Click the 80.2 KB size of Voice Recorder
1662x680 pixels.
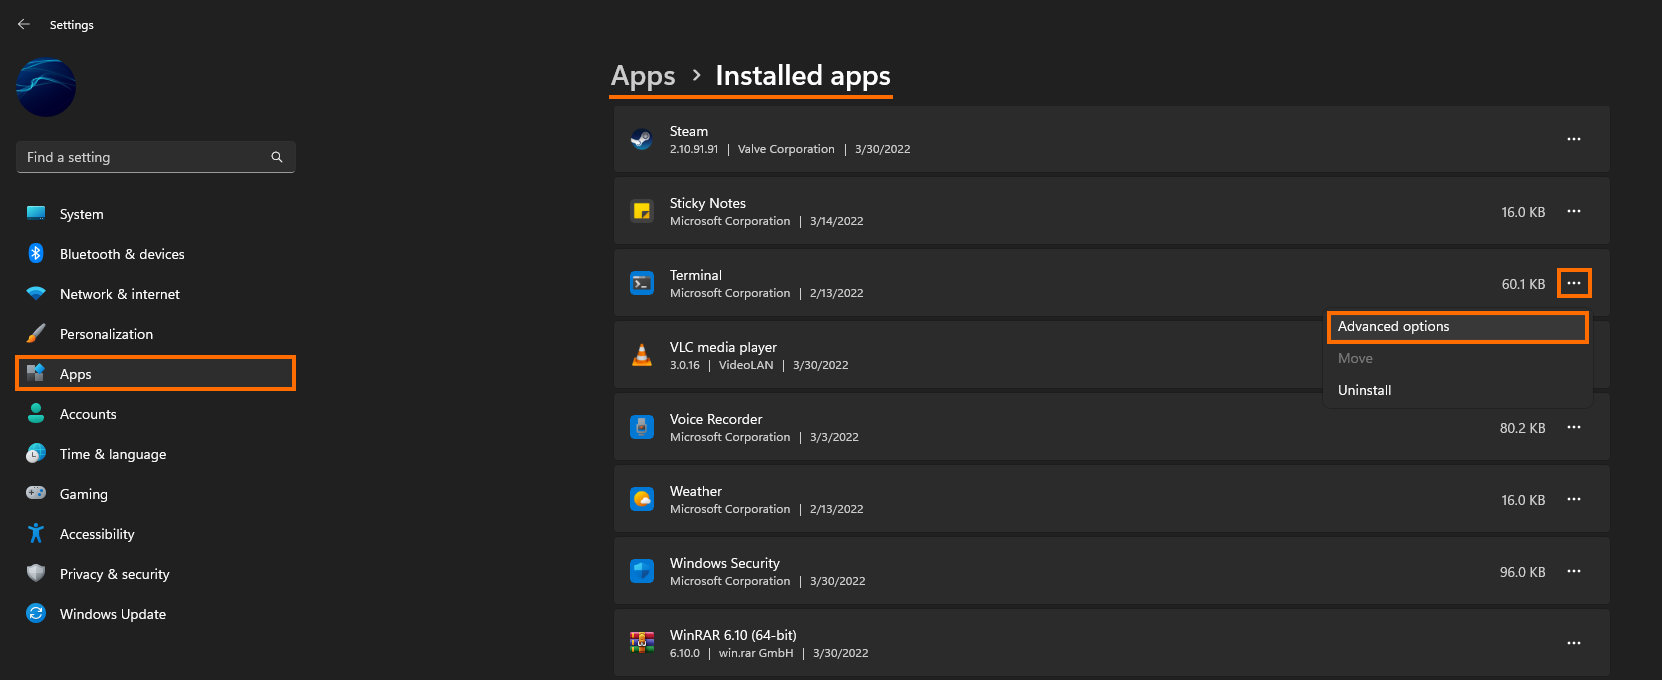1522,428
